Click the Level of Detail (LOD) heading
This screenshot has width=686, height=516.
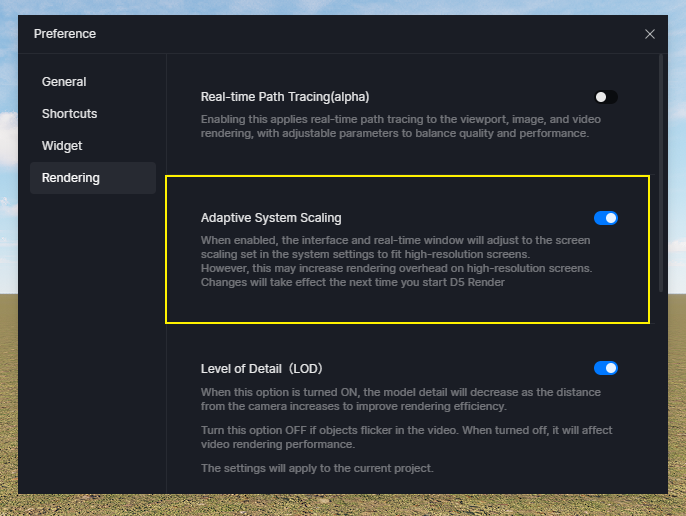click(x=261, y=368)
